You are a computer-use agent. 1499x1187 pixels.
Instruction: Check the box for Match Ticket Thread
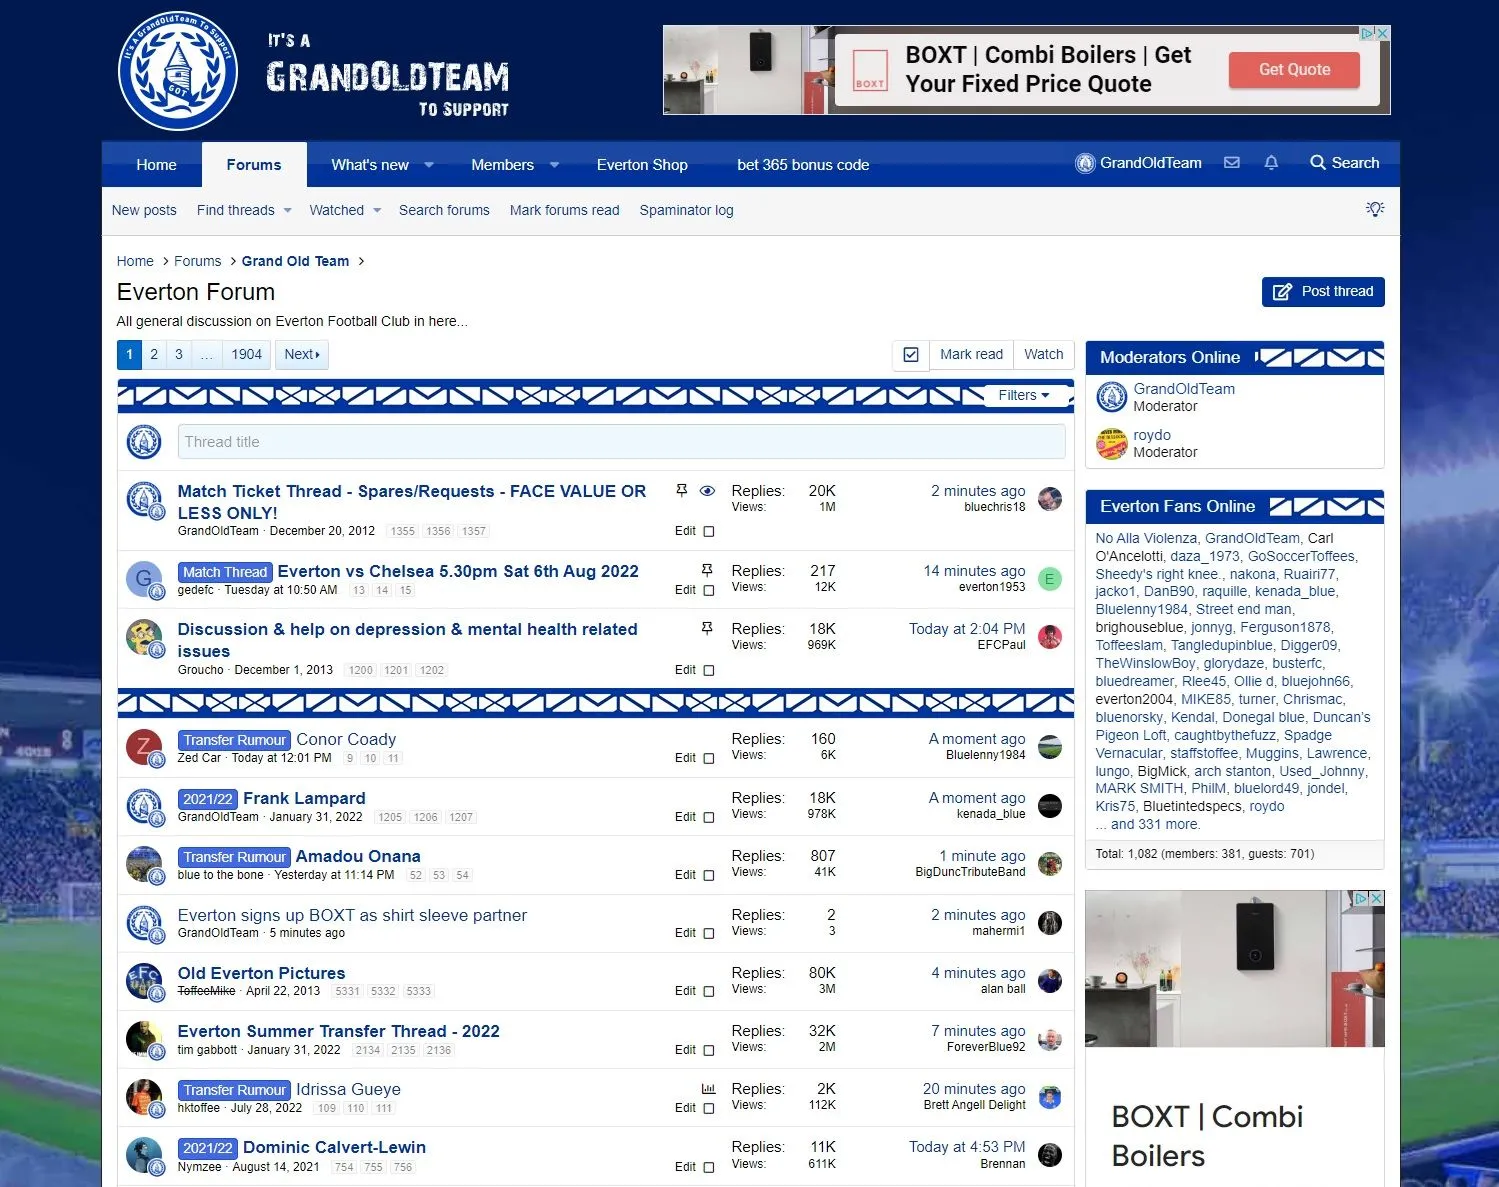pos(709,531)
